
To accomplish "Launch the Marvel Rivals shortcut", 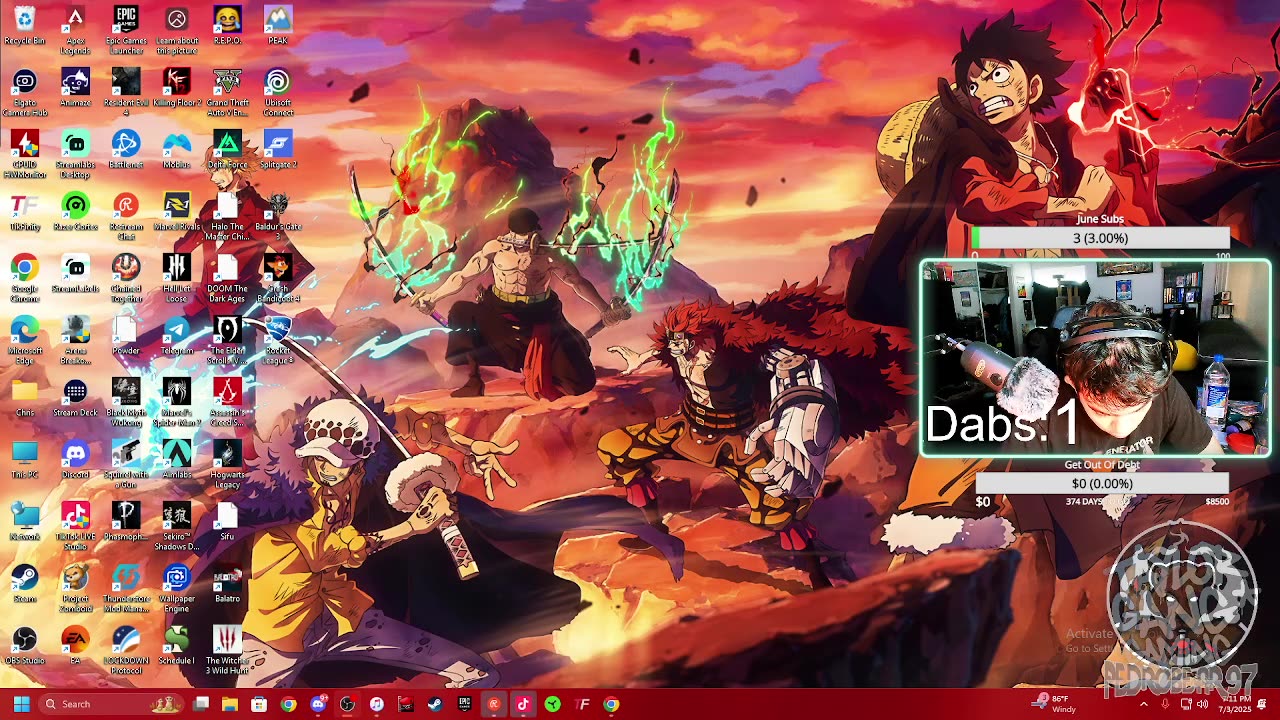I will (177, 211).
